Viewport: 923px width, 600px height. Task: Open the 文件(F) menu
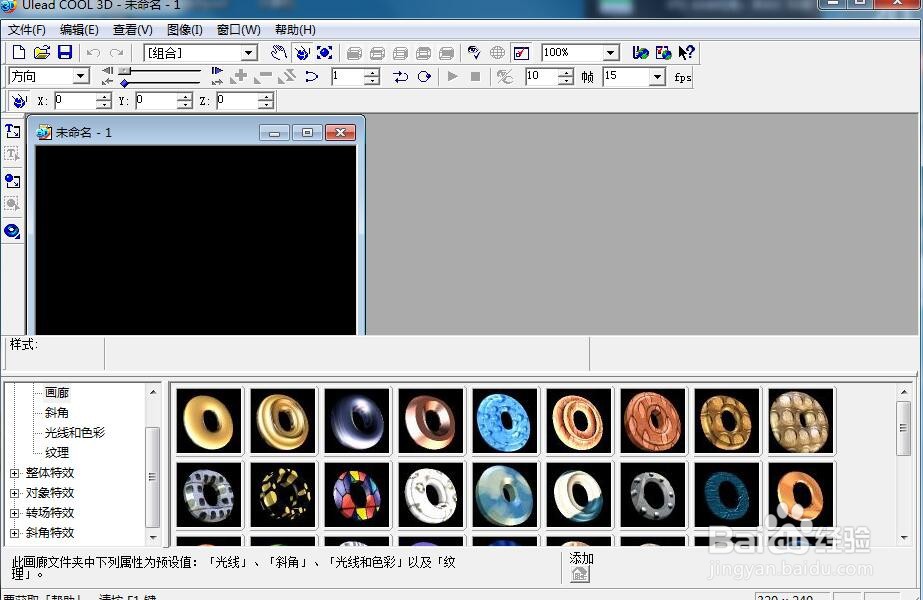26,29
